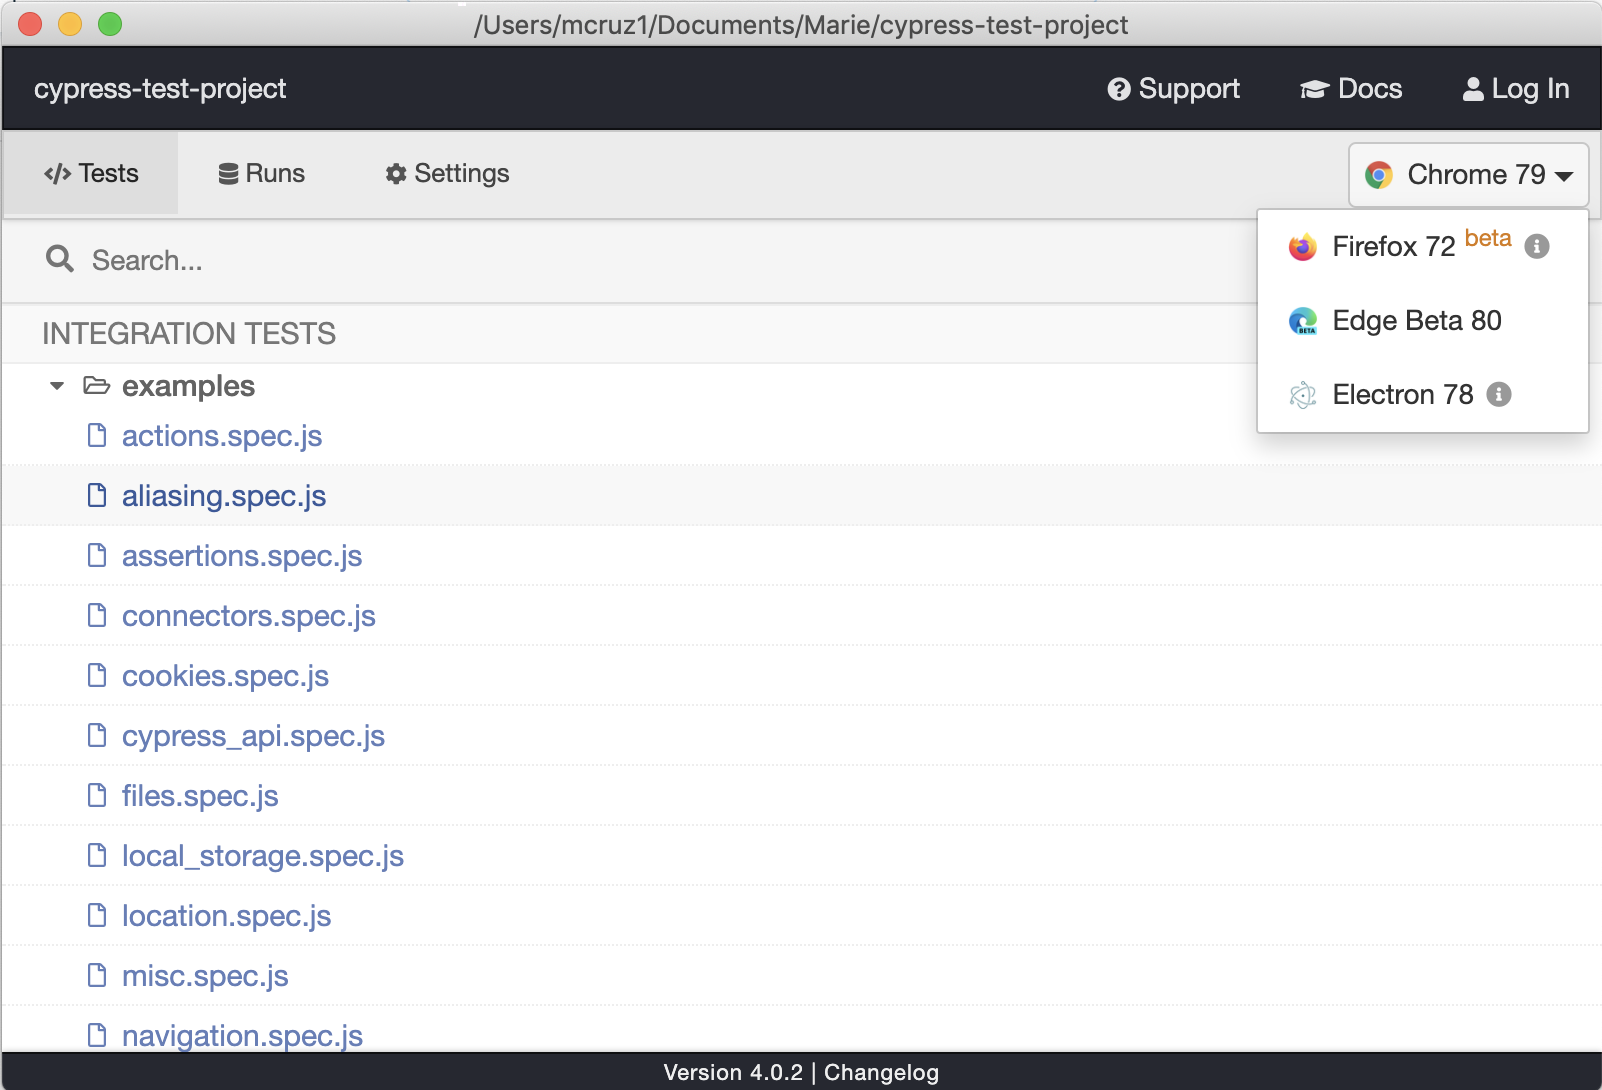Click the Version 4.0.2 footer text
The image size is (1602, 1090).
(733, 1072)
